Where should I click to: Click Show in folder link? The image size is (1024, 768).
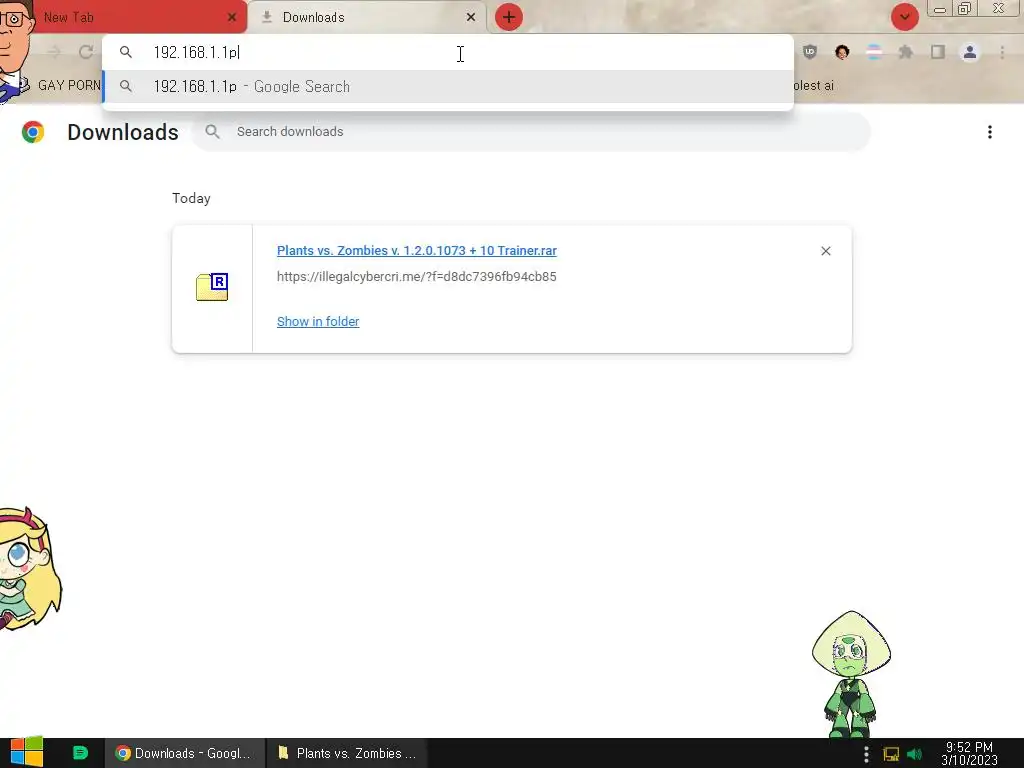pyautogui.click(x=318, y=321)
